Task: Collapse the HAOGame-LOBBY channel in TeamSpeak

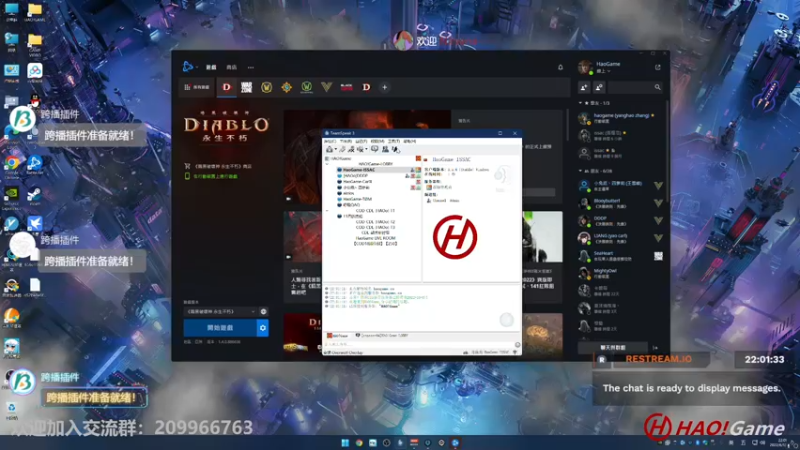Action: (x=327, y=164)
